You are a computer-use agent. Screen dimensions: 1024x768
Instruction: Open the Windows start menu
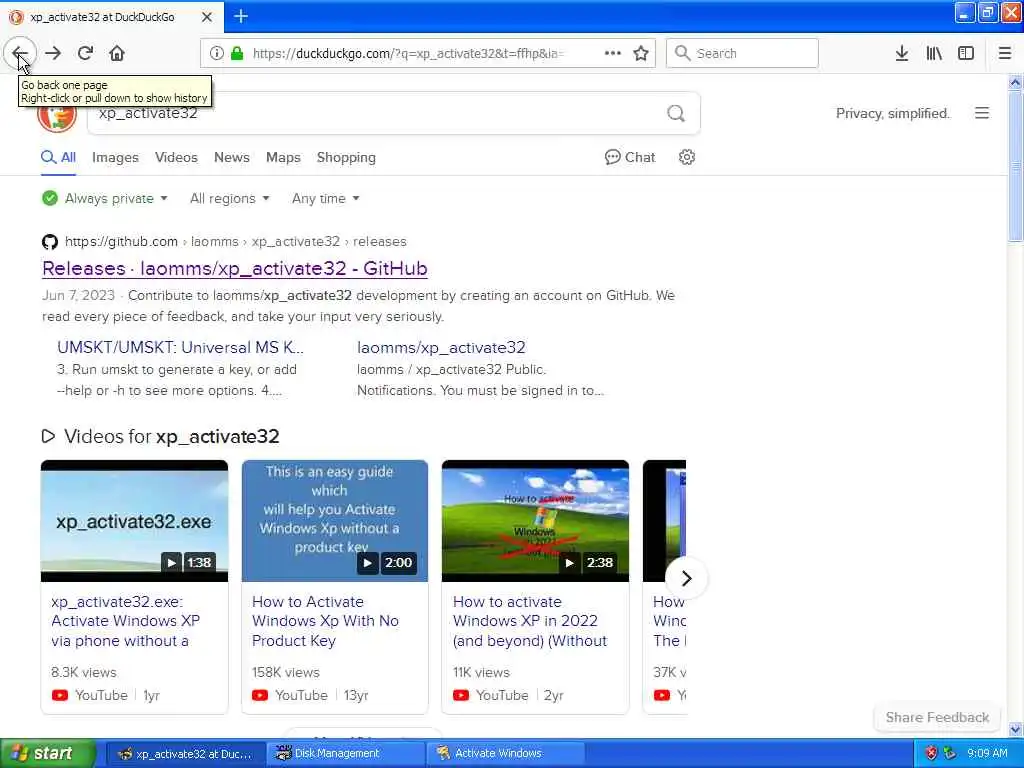click(x=47, y=753)
